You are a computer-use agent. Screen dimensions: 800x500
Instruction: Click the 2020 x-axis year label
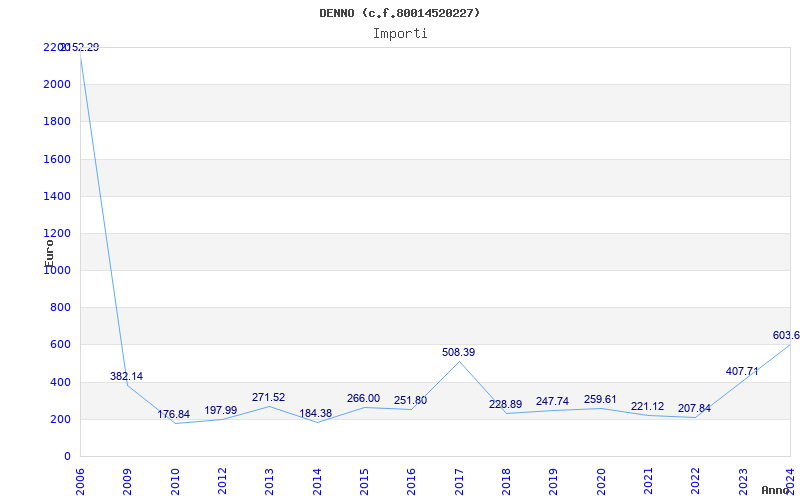point(601,481)
